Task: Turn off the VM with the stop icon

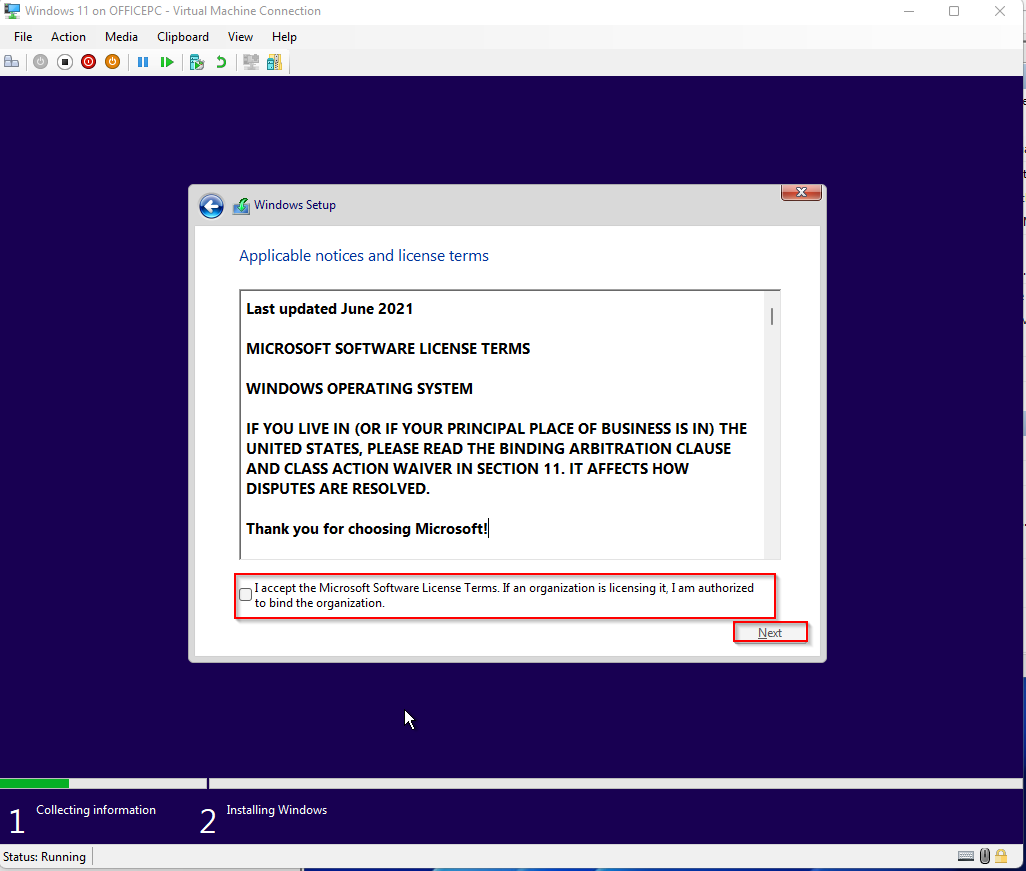Action: click(x=64, y=61)
